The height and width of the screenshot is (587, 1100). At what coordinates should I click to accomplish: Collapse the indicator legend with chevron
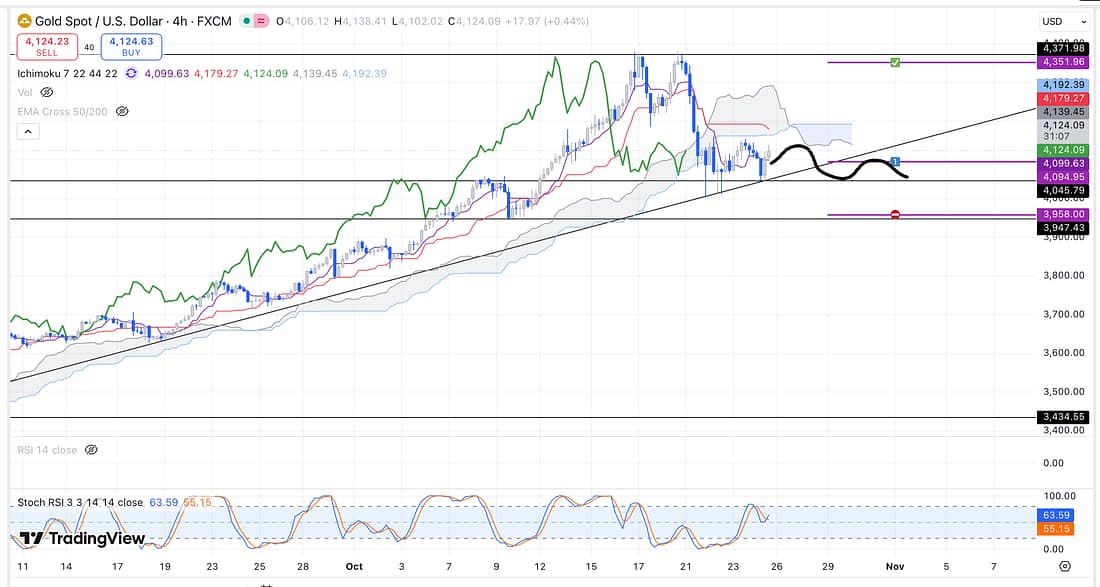(27, 131)
